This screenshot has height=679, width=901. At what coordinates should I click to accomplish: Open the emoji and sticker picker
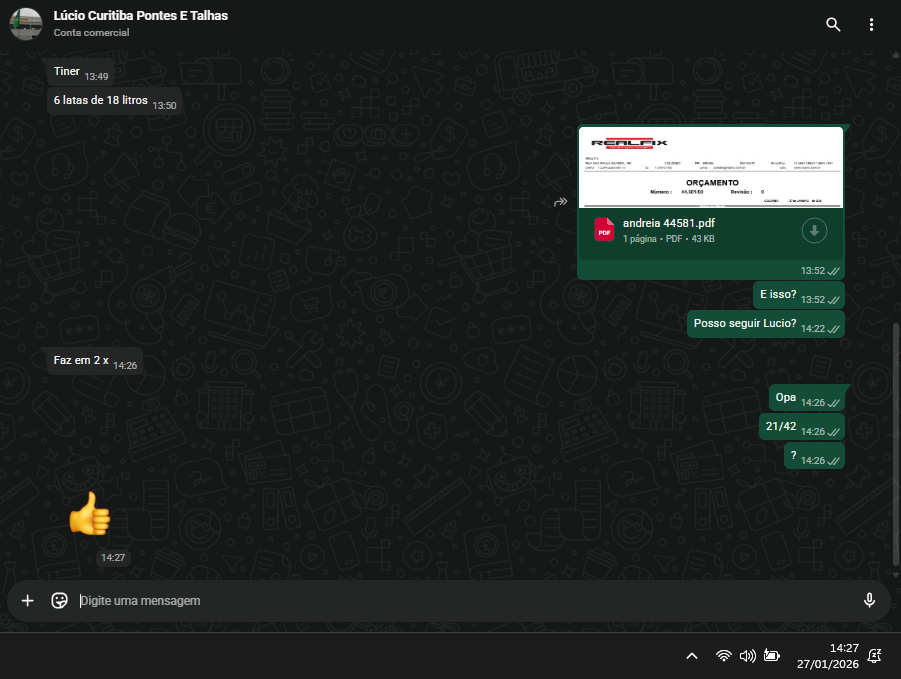(59, 600)
